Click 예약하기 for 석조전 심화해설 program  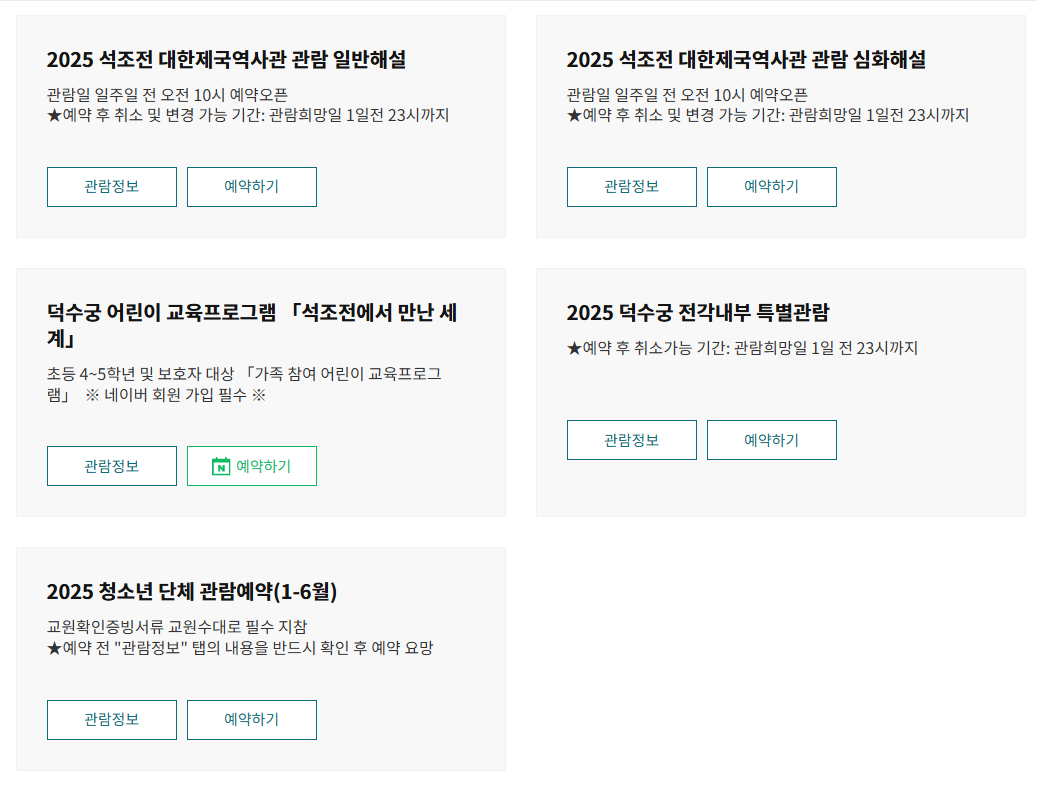pos(771,186)
